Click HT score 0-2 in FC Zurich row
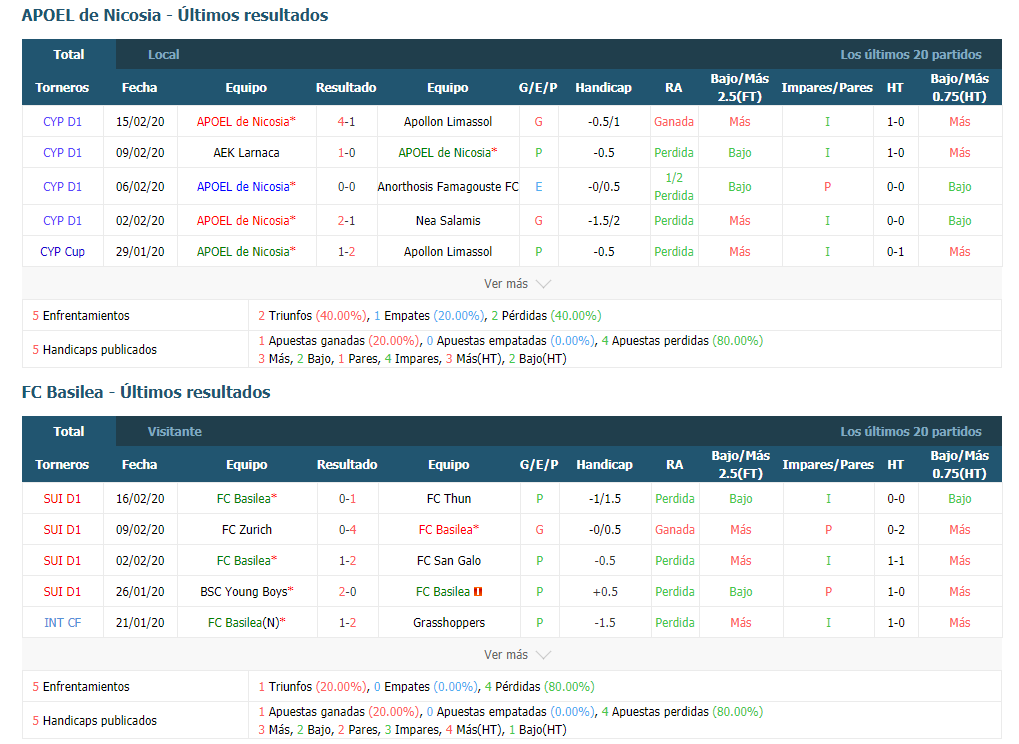The width and height of the screenshot is (1019, 744). (896, 530)
